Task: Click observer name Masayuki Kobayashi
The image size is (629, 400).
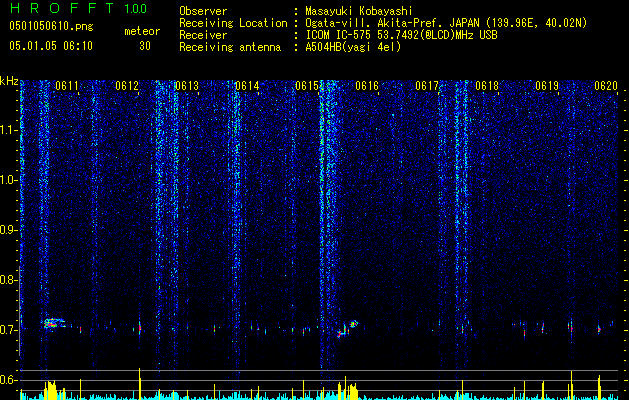Action: point(359,11)
